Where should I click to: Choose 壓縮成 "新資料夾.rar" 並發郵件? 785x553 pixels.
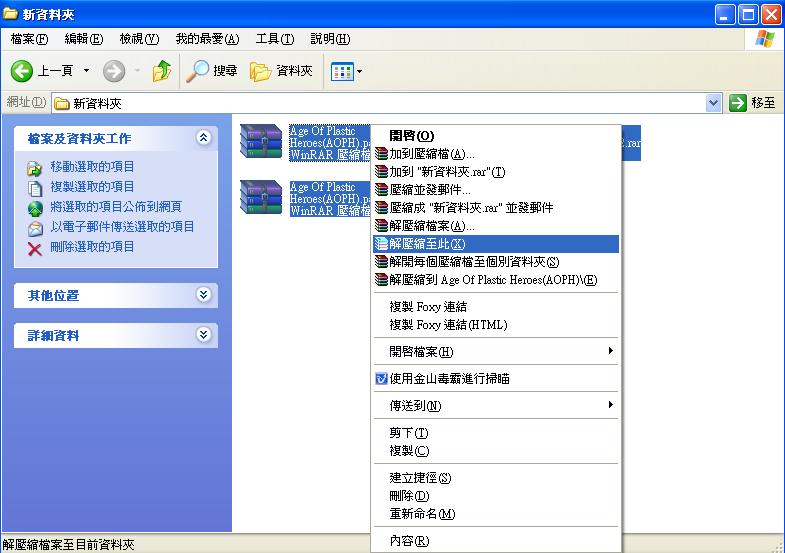496,208
